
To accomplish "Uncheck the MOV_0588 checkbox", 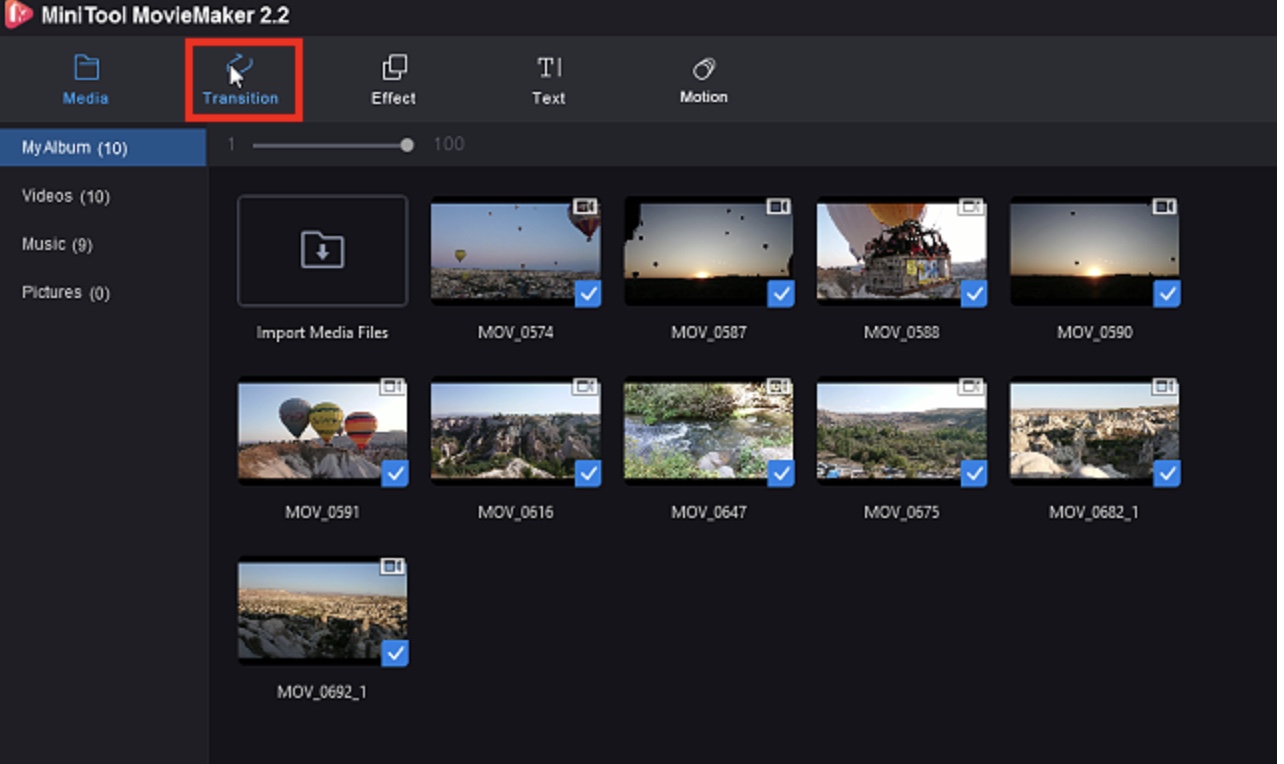I will 974,293.
